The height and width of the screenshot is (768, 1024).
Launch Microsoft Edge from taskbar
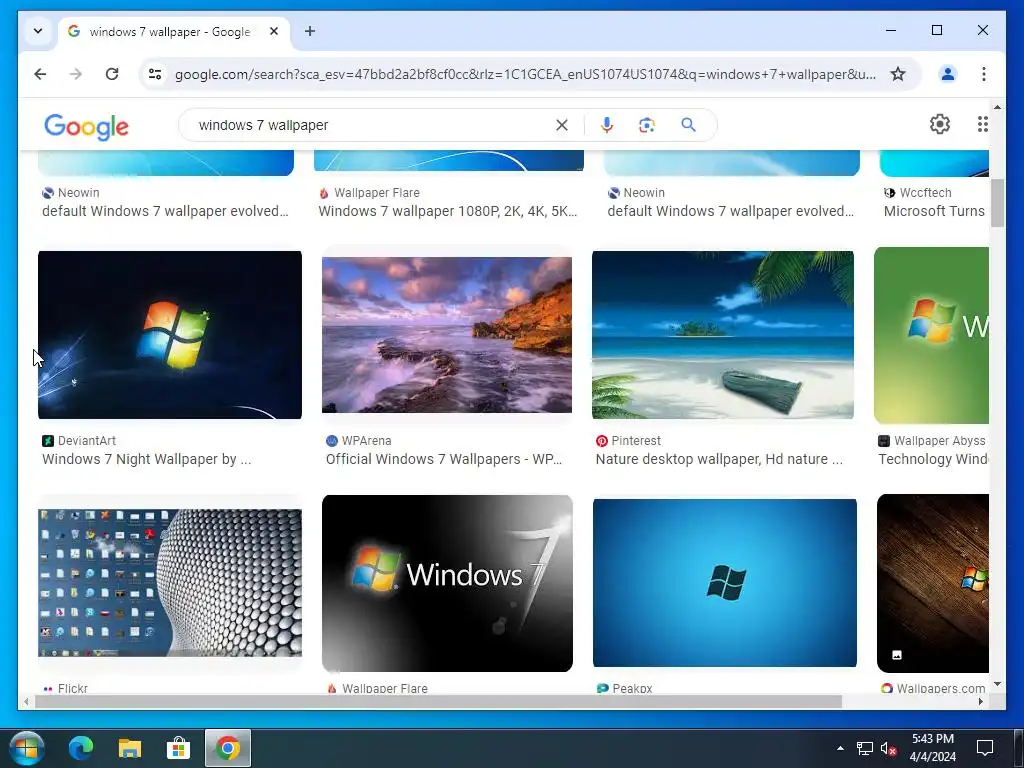pos(81,748)
